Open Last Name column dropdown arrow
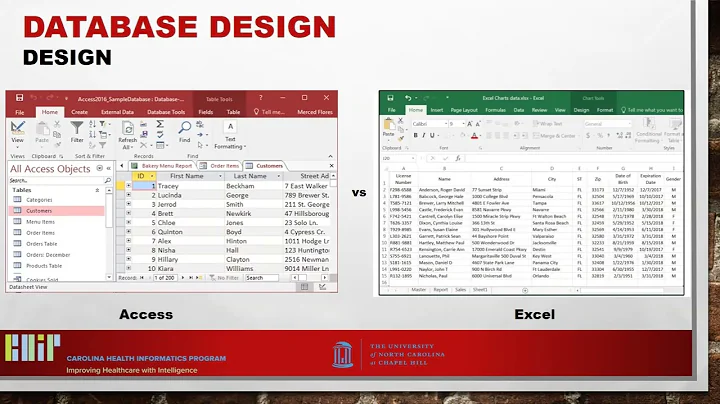This screenshot has height=404, width=720. [278, 176]
